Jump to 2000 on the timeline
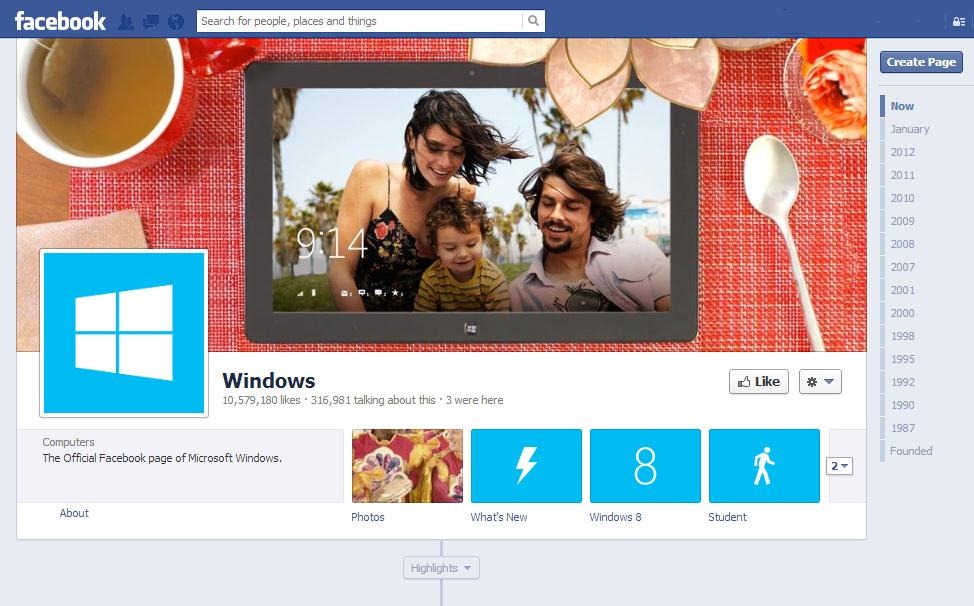This screenshot has height=606, width=974. [x=903, y=313]
